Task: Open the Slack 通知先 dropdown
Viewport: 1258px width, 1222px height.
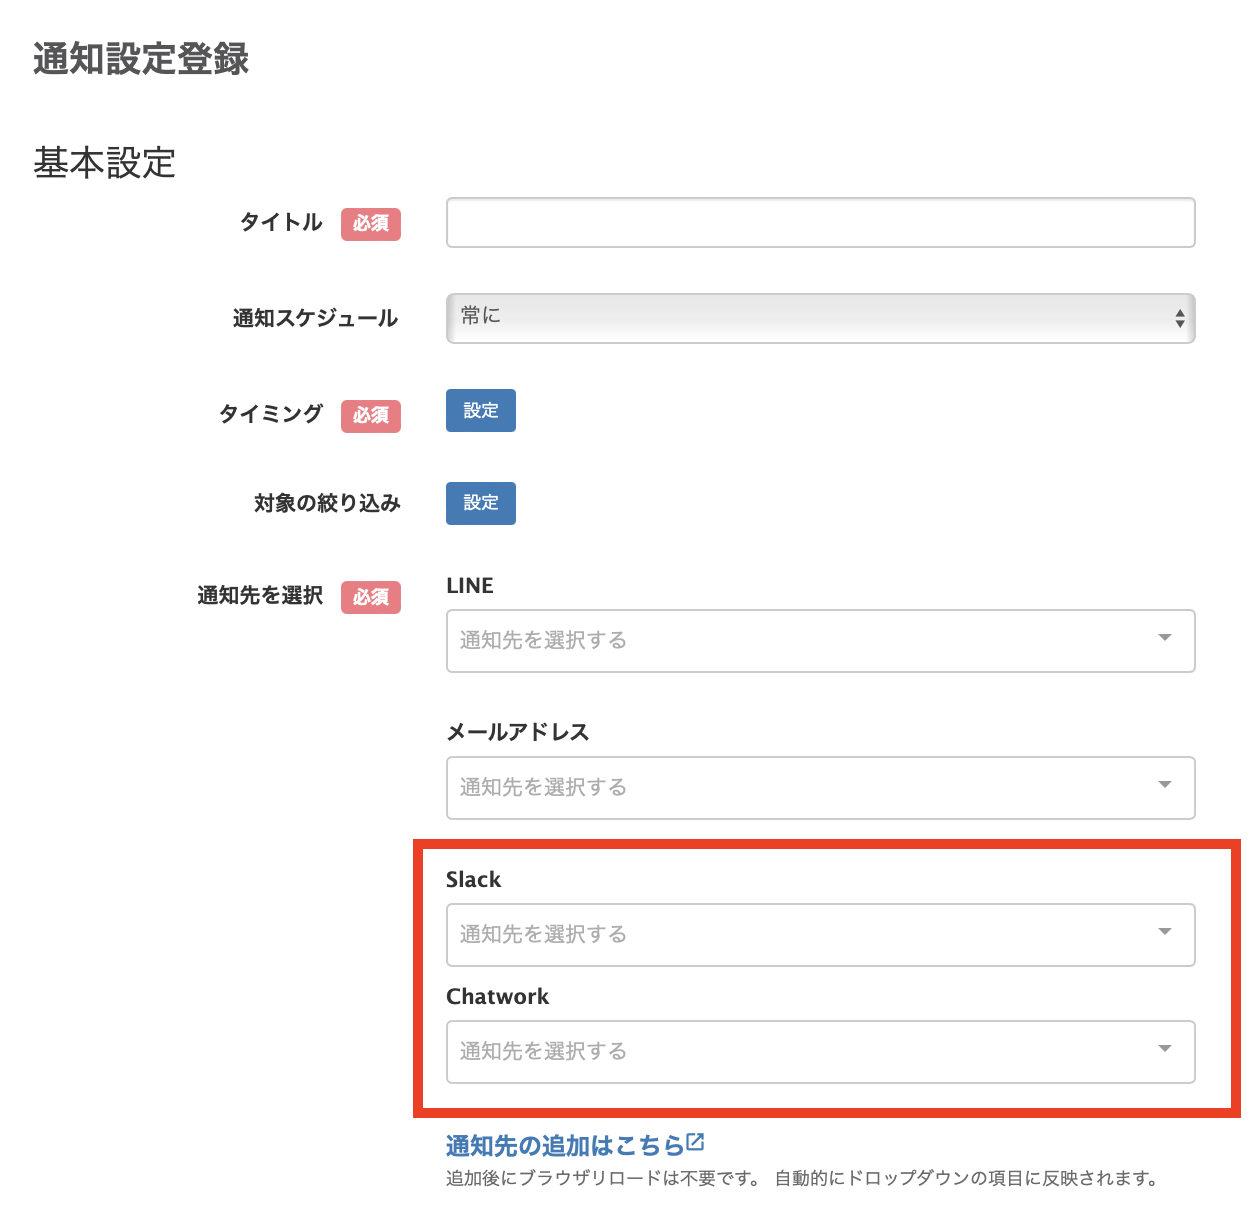Action: [820, 935]
